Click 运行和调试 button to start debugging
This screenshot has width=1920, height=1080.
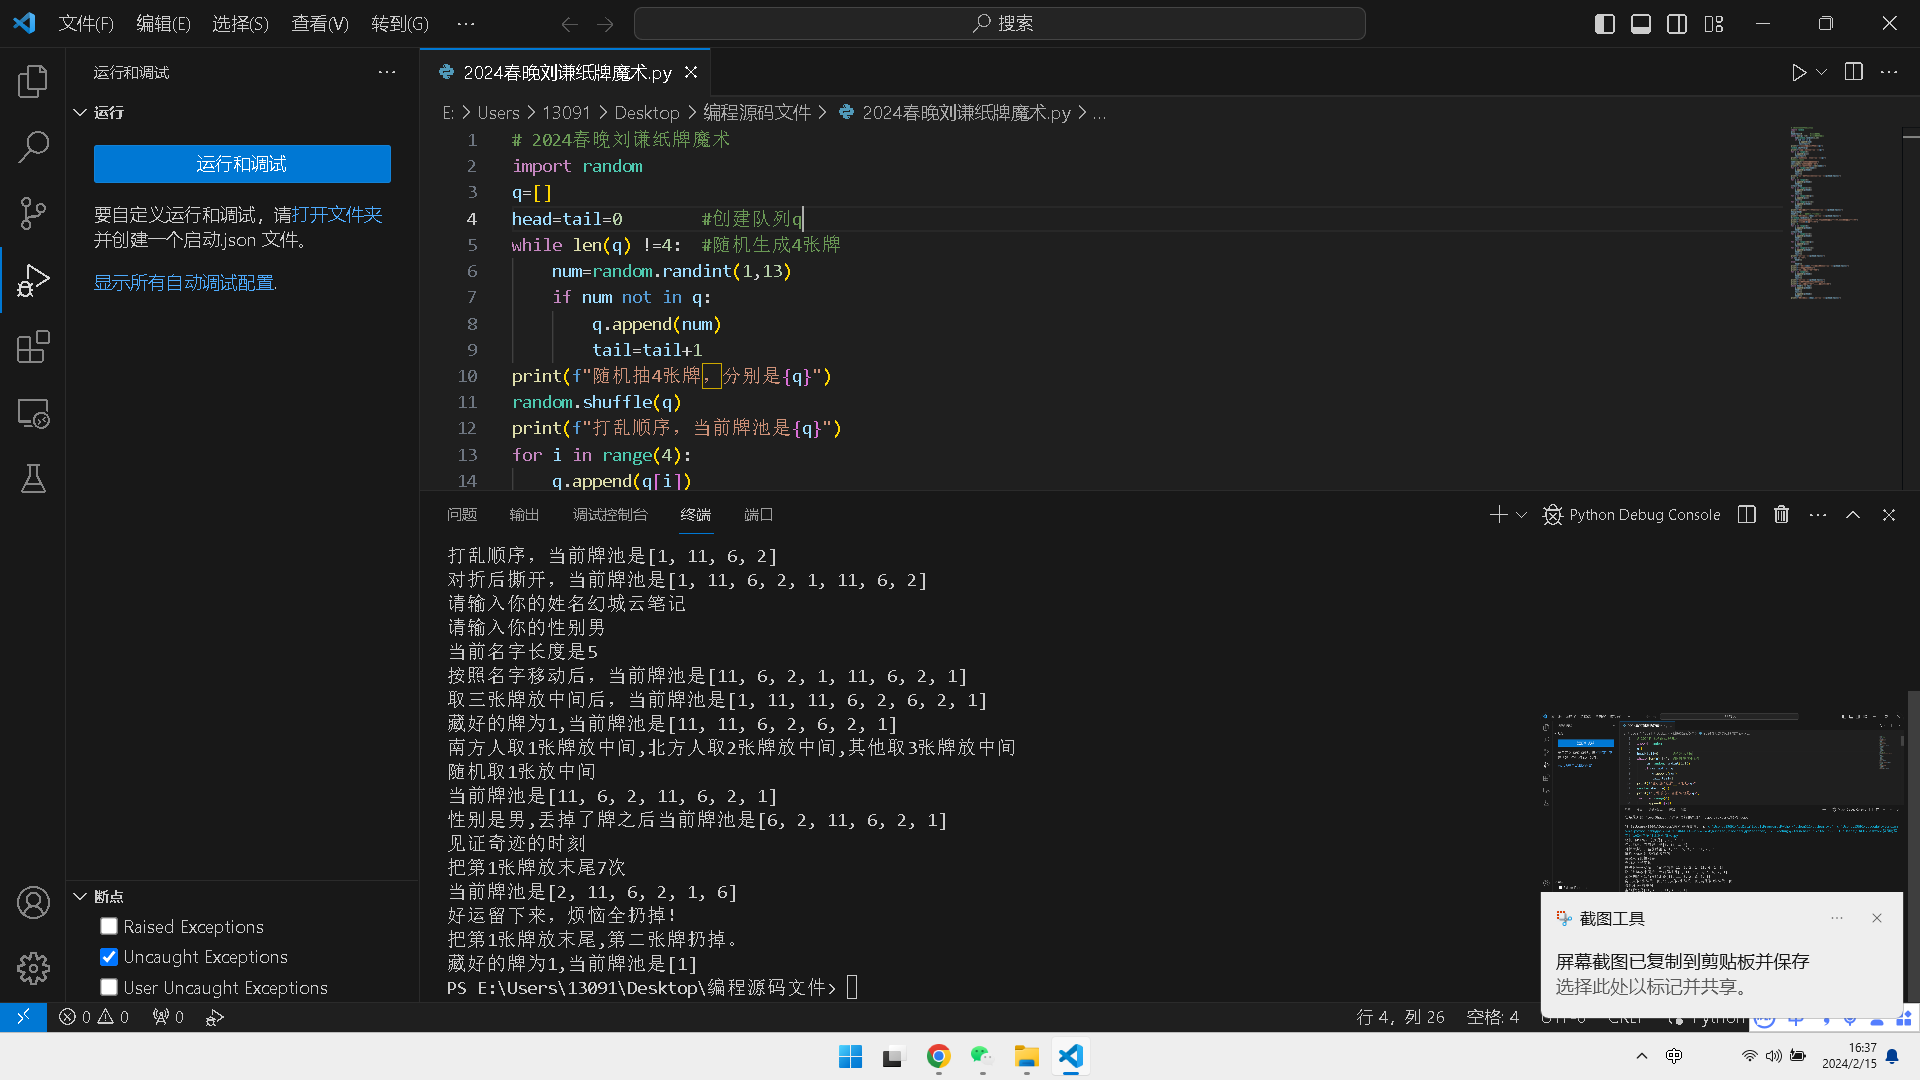coord(243,164)
